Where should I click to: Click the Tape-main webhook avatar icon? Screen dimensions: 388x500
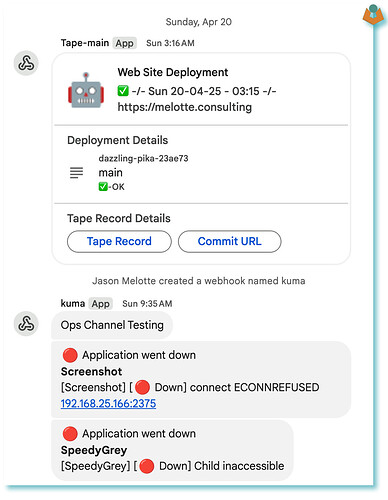[x=26, y=63]
